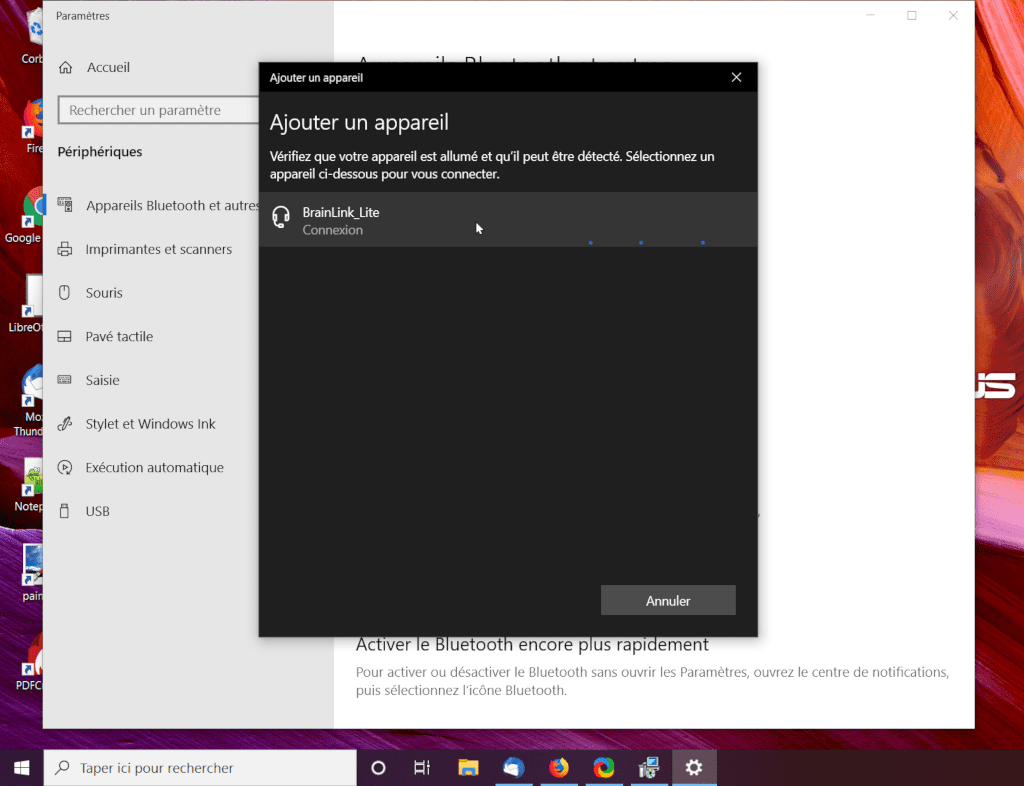Image resolution: width=1024 pixels, height=786 pixels.
Task: Click the touchpad icon beside Pavé tactile
Action: (x=65, y=337)
